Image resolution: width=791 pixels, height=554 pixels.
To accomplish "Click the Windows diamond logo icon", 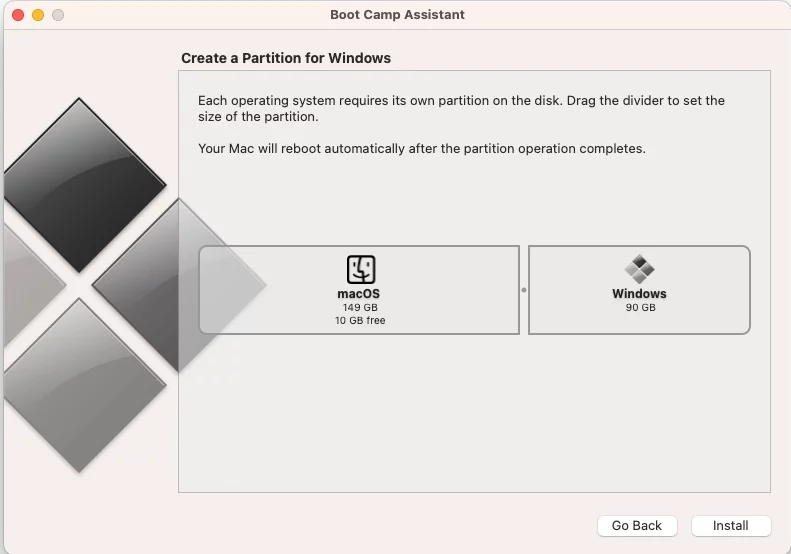I will (x=639, y=269).
